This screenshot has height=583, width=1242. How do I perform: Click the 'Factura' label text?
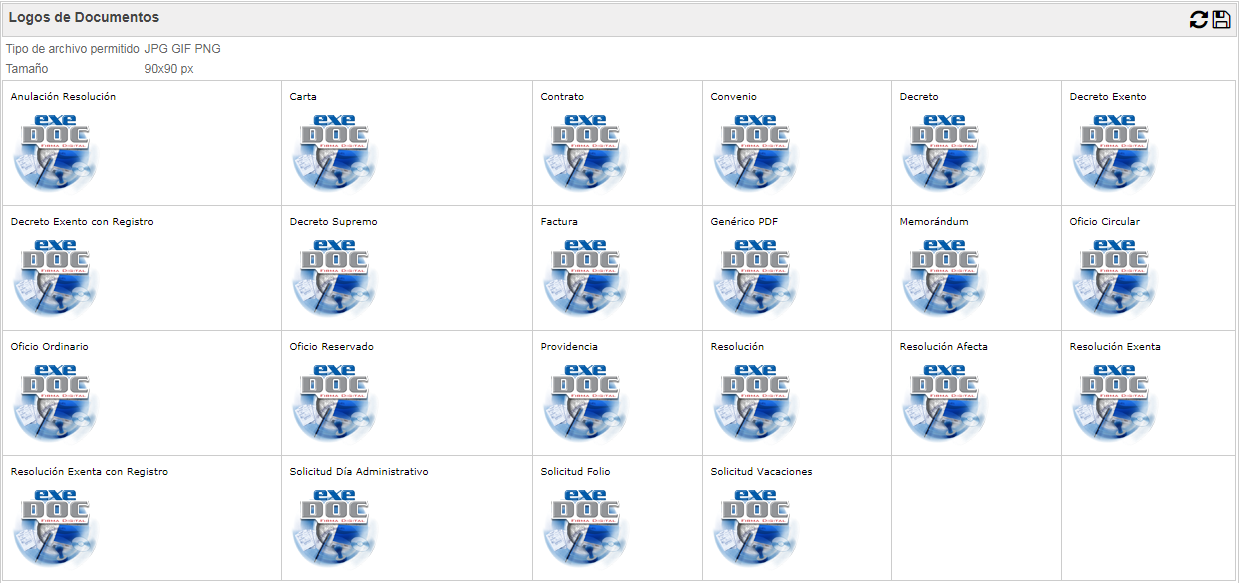(x=559, y=222)
